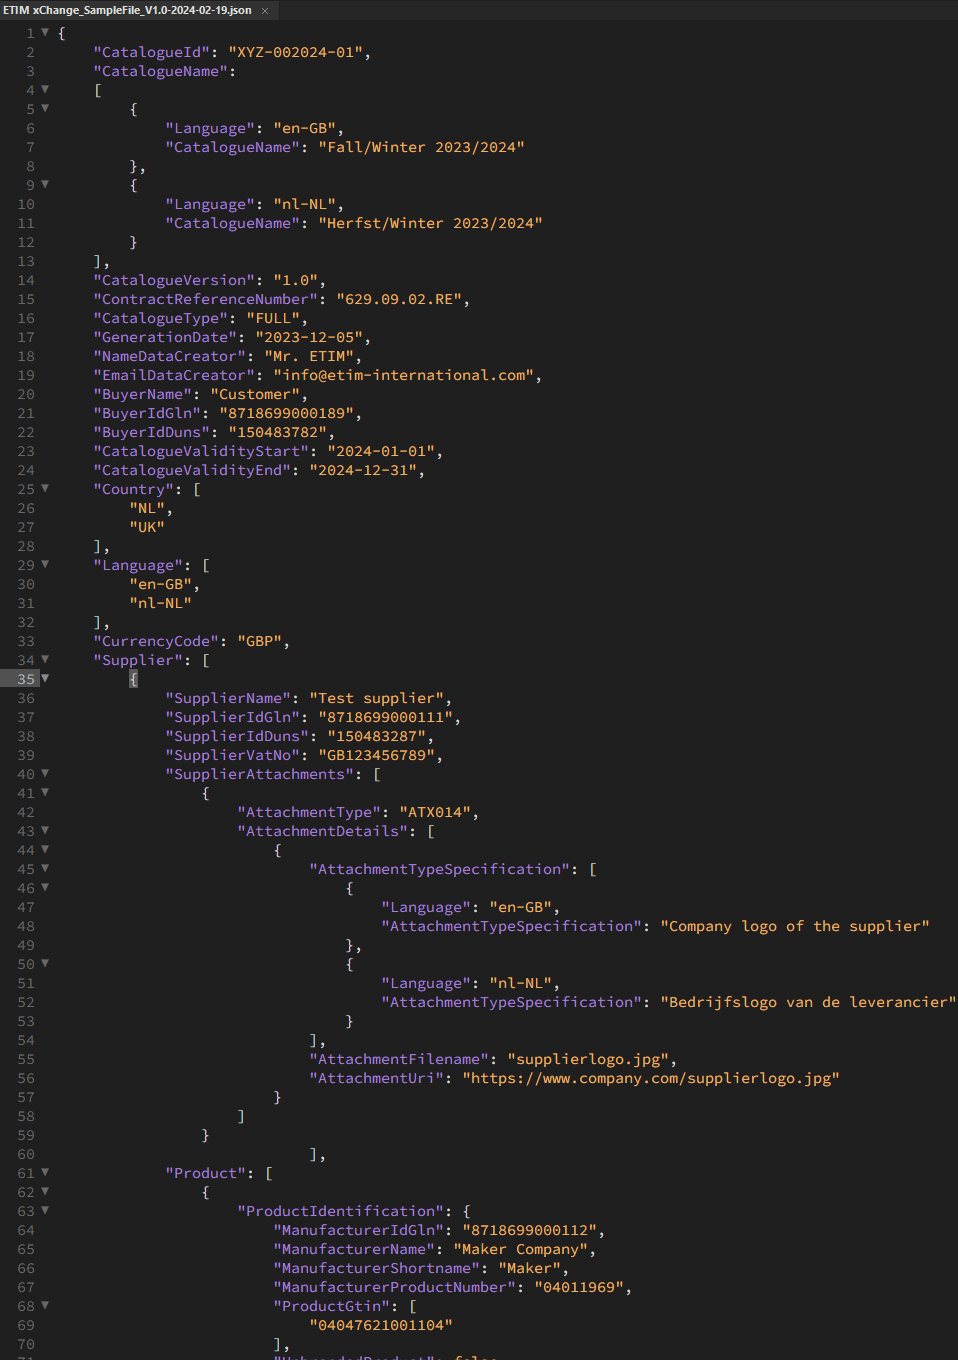Viewport: 958px width, 1360px height.
Task: Collapse the supplier object fold on line 35
Action: [x=45, y=678]
